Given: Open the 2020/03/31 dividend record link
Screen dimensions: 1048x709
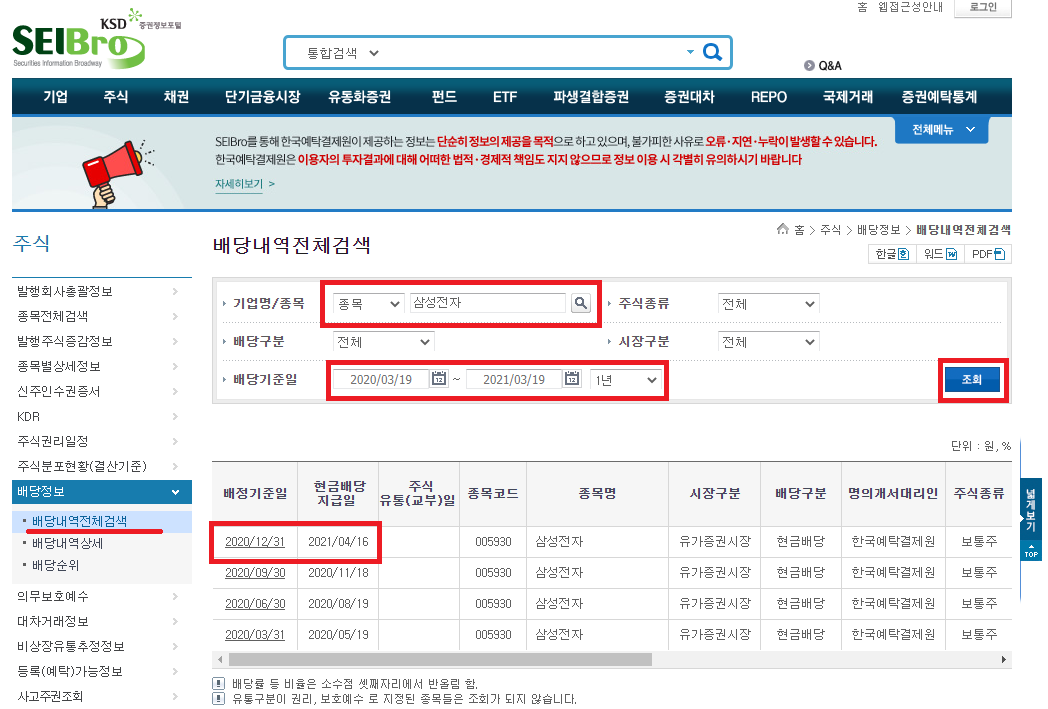Looking at the screenshot, I should coord(255,634).
